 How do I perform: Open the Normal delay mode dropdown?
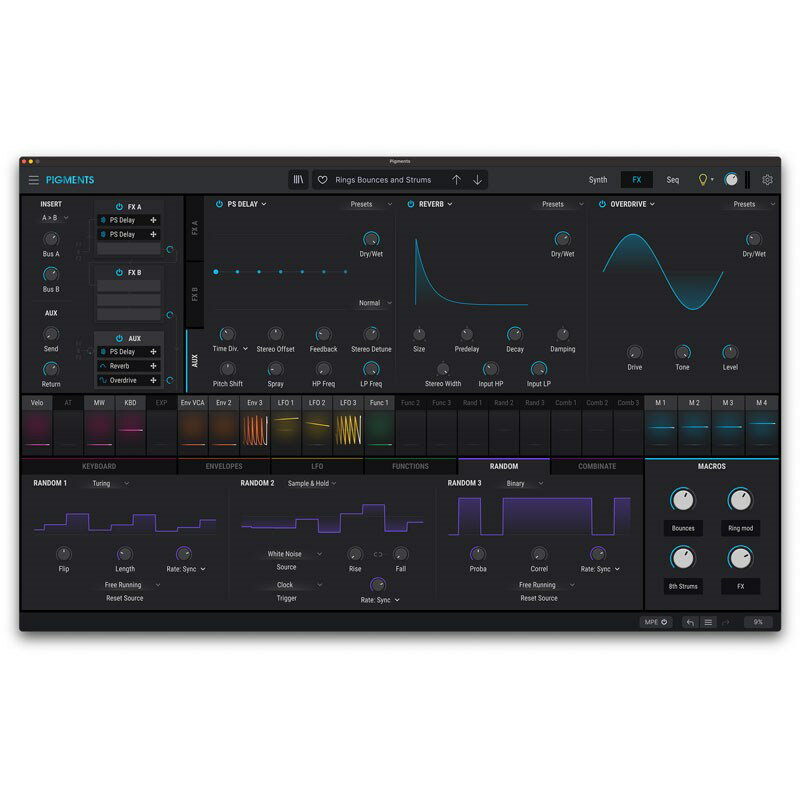375,303
